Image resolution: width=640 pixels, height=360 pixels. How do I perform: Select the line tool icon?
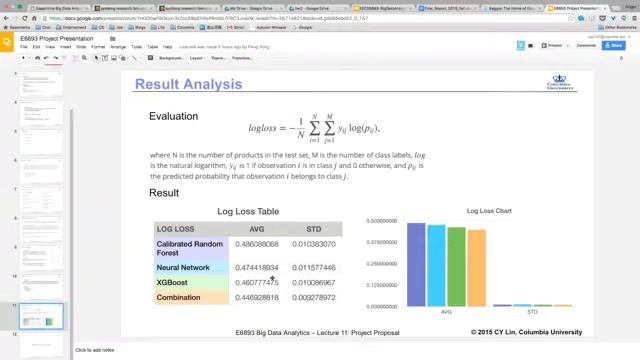pyautogui.click(x=134, y=58)
